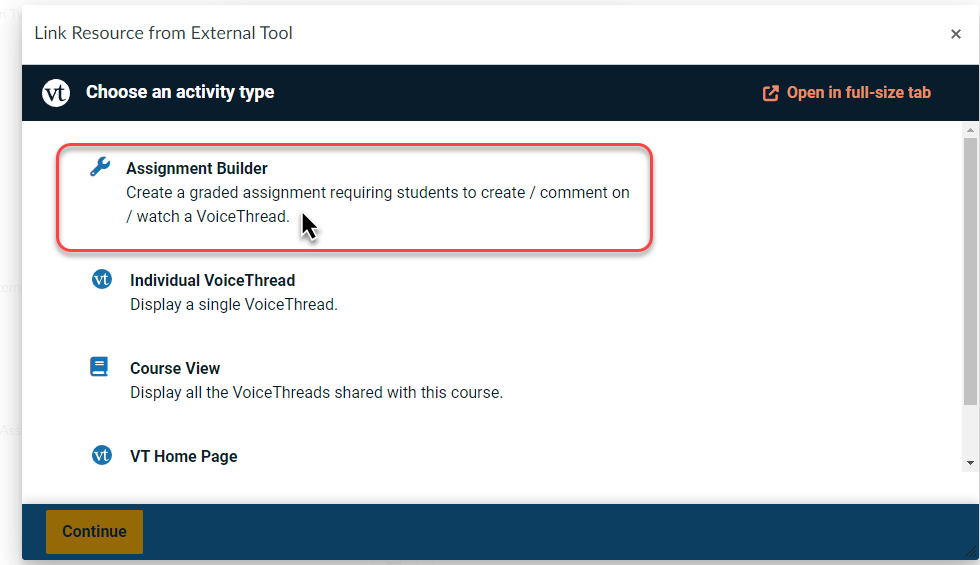980x565 pixels.
Task: Close the Link Resource dialog
Action: point(956,34)
